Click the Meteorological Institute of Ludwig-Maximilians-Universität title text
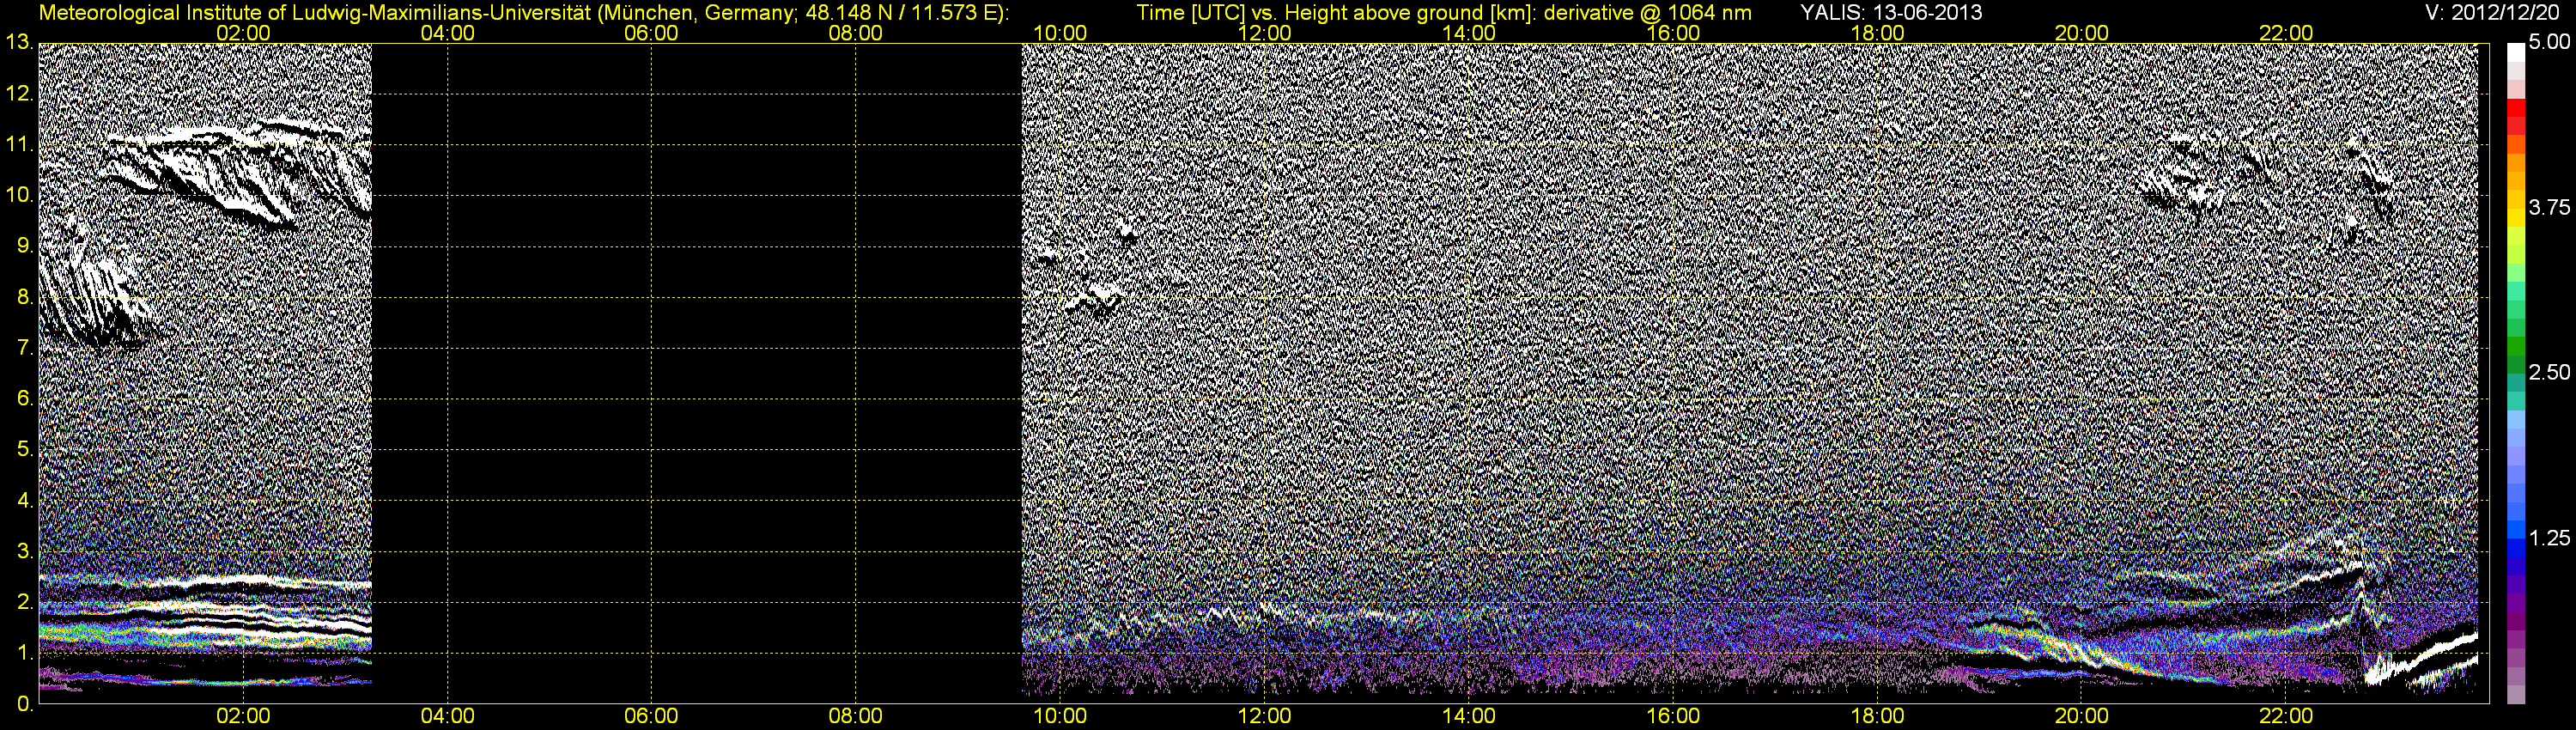 [x=523, y=13]
